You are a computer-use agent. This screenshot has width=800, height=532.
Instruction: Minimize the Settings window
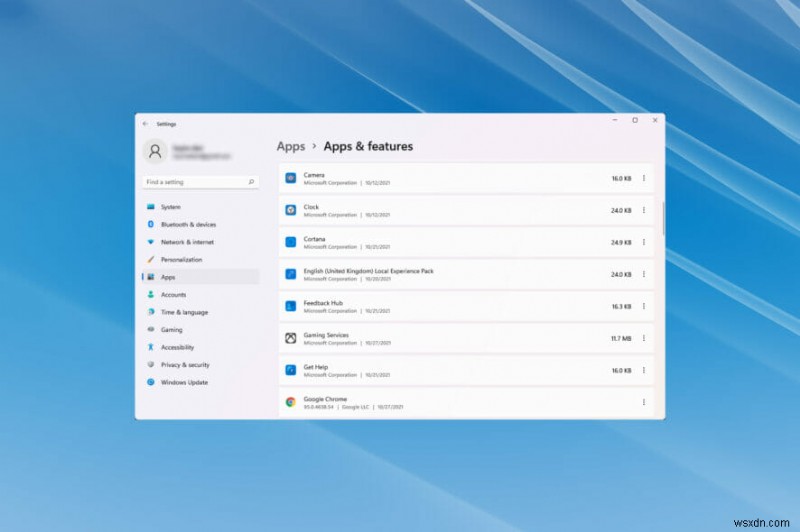point(615,120)
